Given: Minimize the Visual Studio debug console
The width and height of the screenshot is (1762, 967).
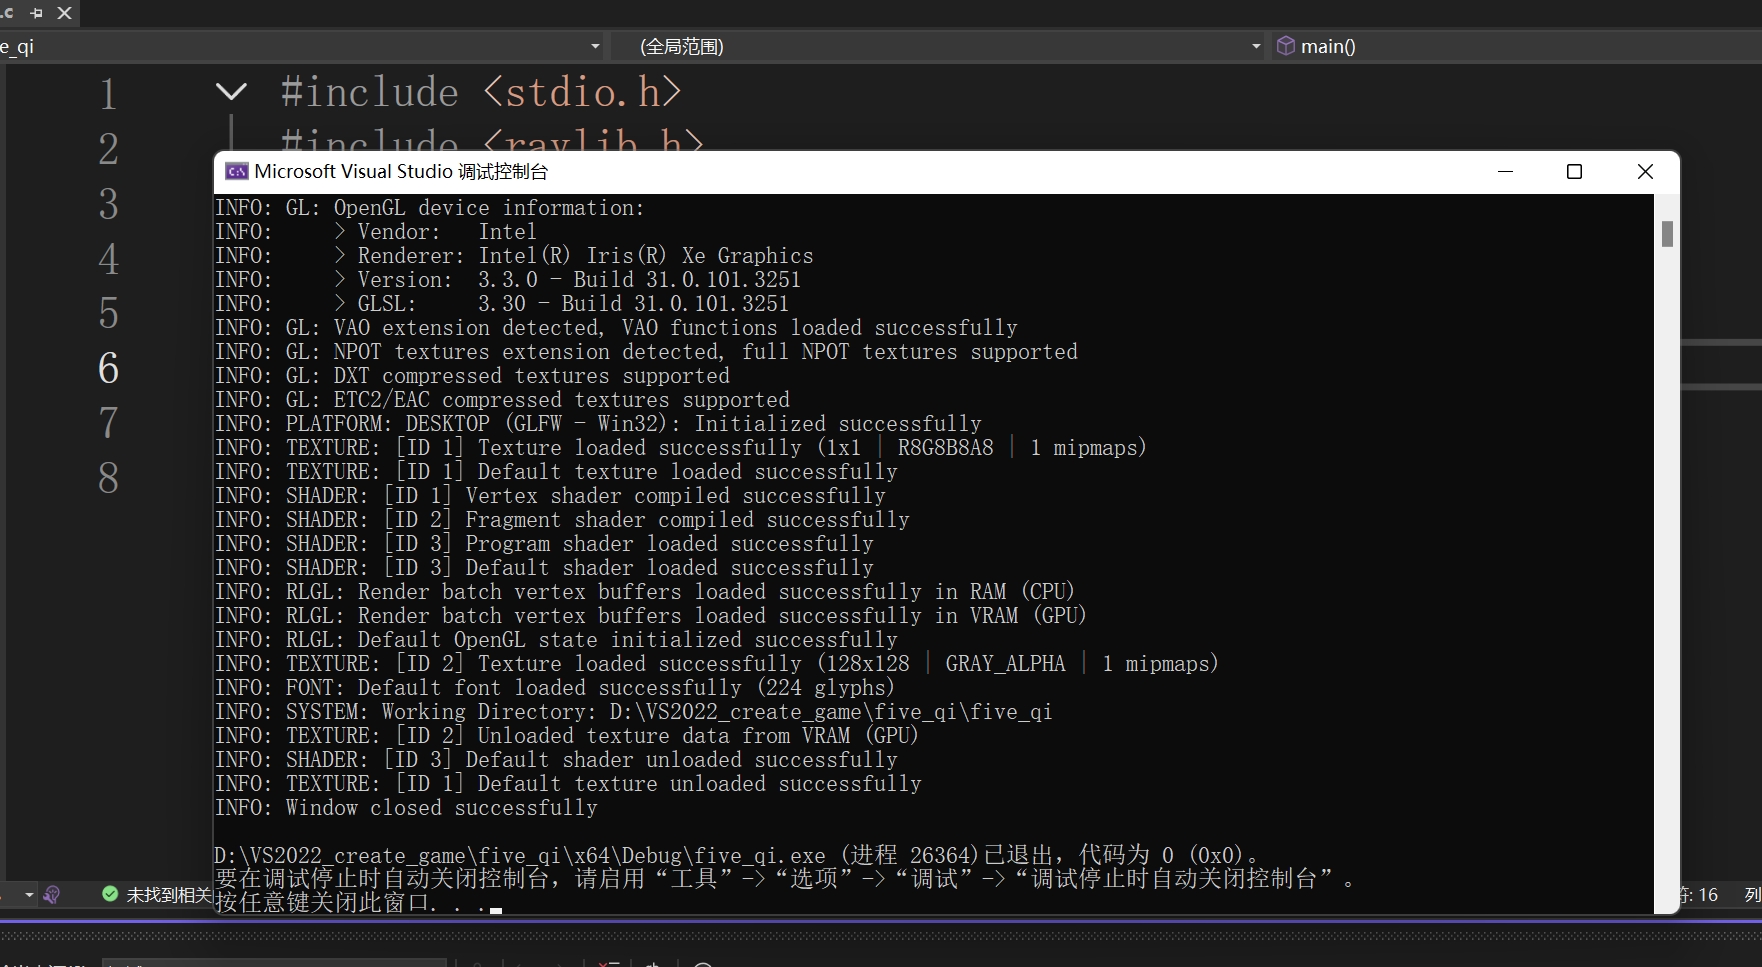Looking at the screenshot, I should (x=1505, y=172).
